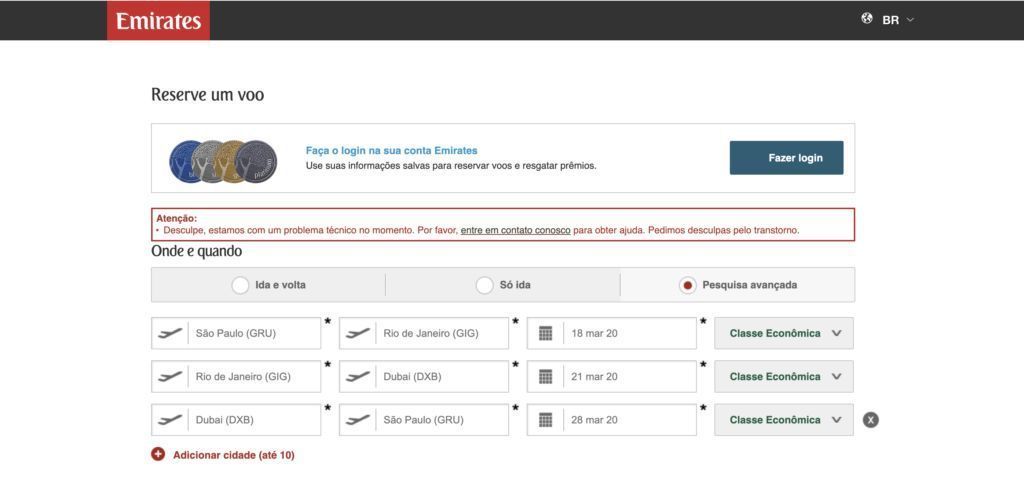Click the Rio de Janeiro (GIG) departure field in second row
The height and width of the screenshot is (477, 1024).
236,376
